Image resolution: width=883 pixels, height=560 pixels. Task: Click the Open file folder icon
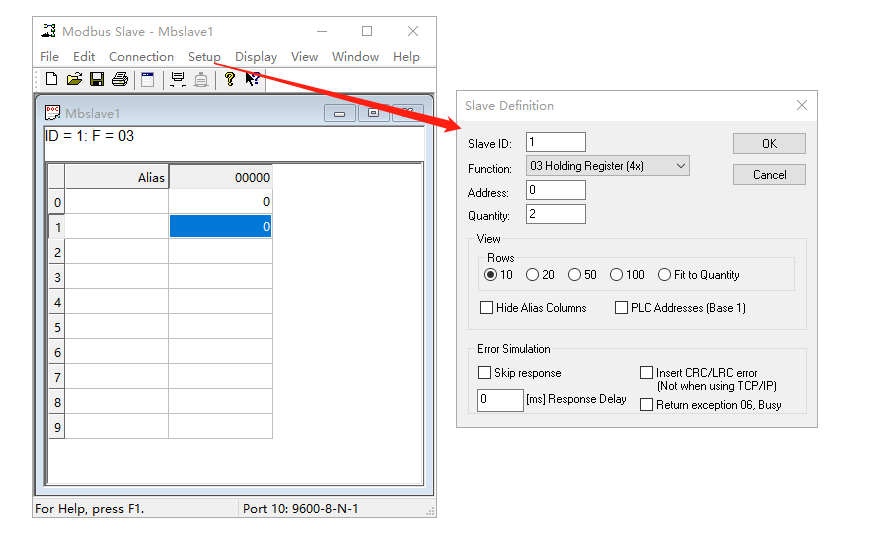click(74, 79)
